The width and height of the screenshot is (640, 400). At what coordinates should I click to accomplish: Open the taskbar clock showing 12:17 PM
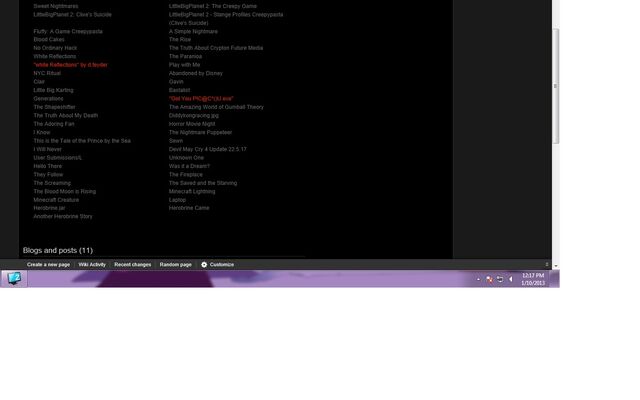pos(533,279)
